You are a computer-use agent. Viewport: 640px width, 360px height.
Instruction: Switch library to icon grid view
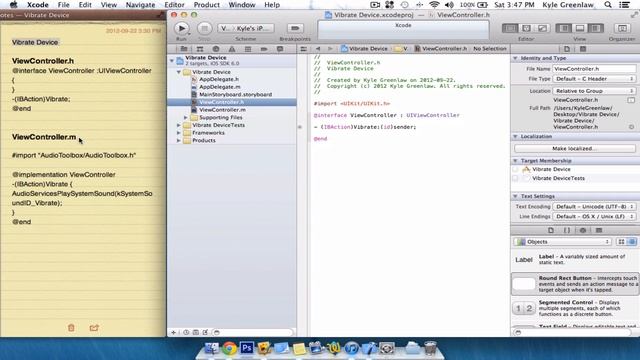pyautogui.click(x=621, y=242)
